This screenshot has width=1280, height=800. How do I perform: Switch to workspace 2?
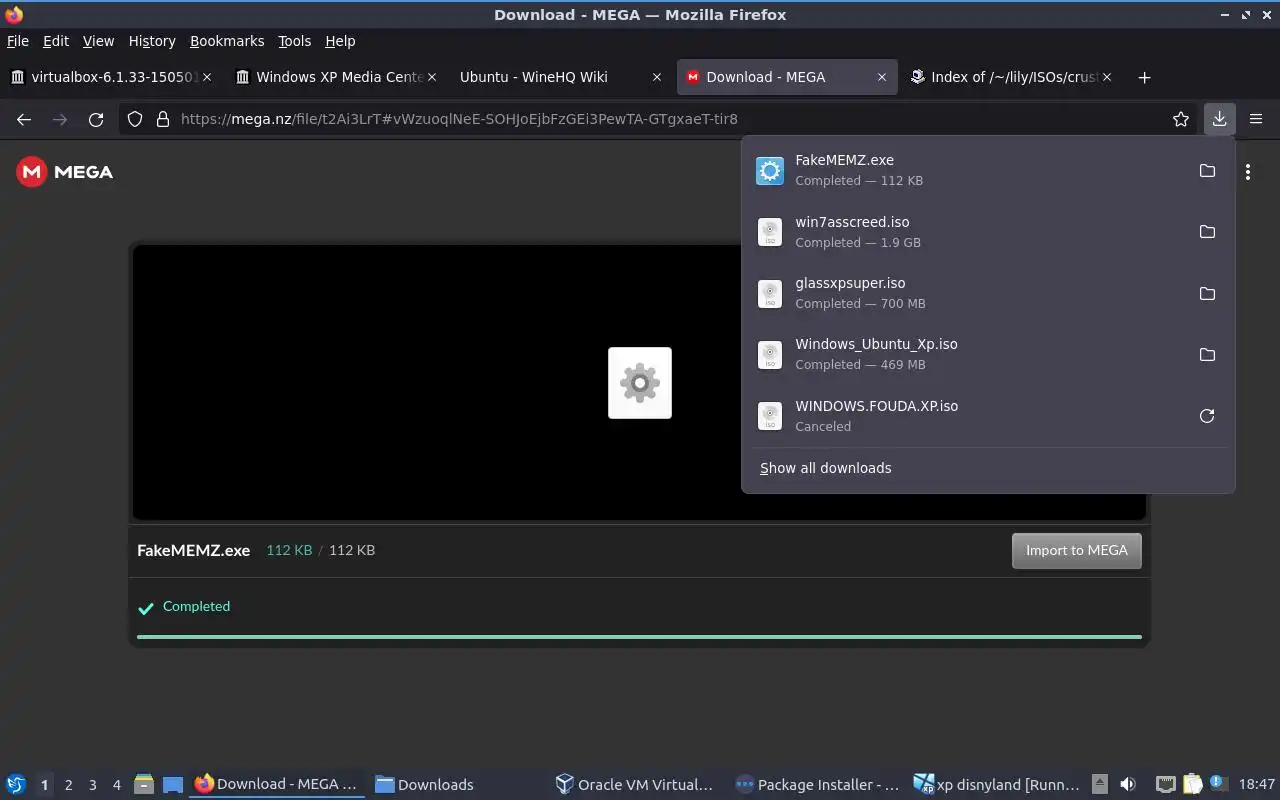[68, 785]
